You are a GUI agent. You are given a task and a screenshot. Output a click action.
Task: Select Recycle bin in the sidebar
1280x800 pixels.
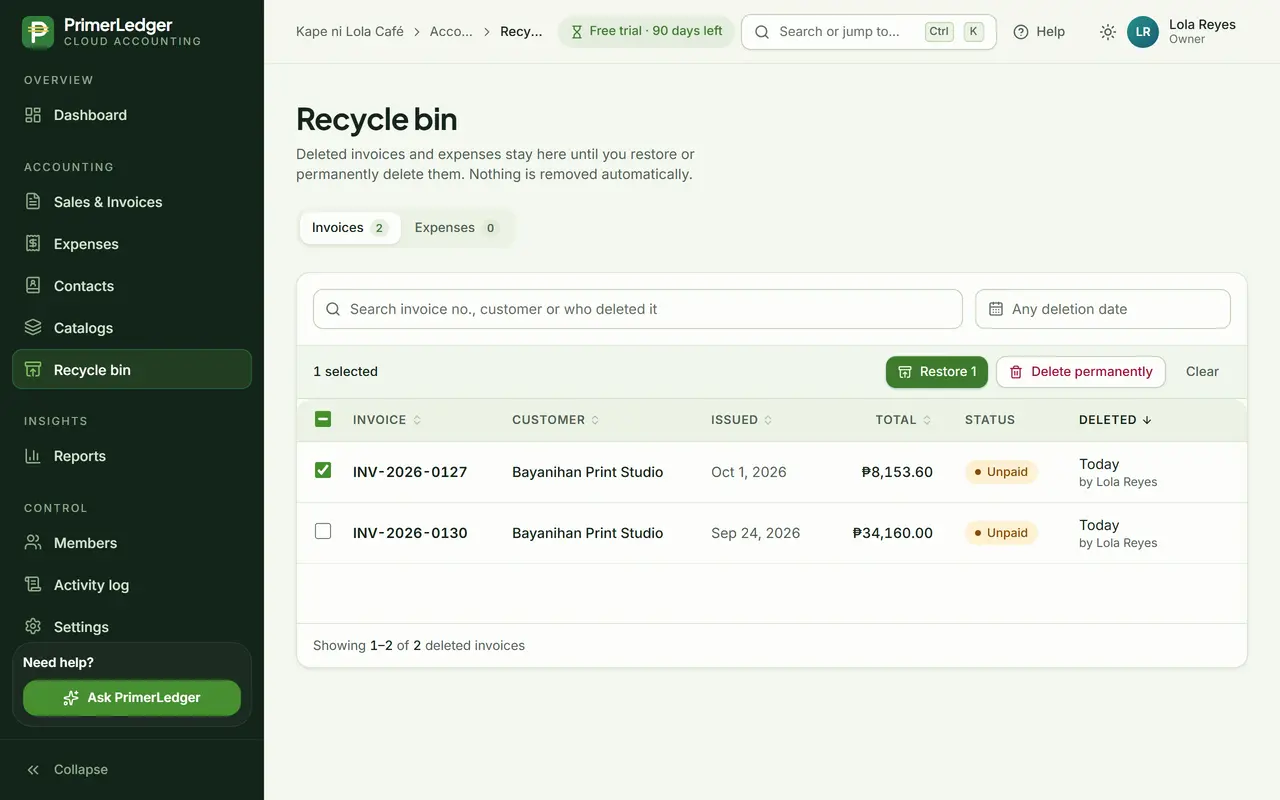(x=132, y=370)
